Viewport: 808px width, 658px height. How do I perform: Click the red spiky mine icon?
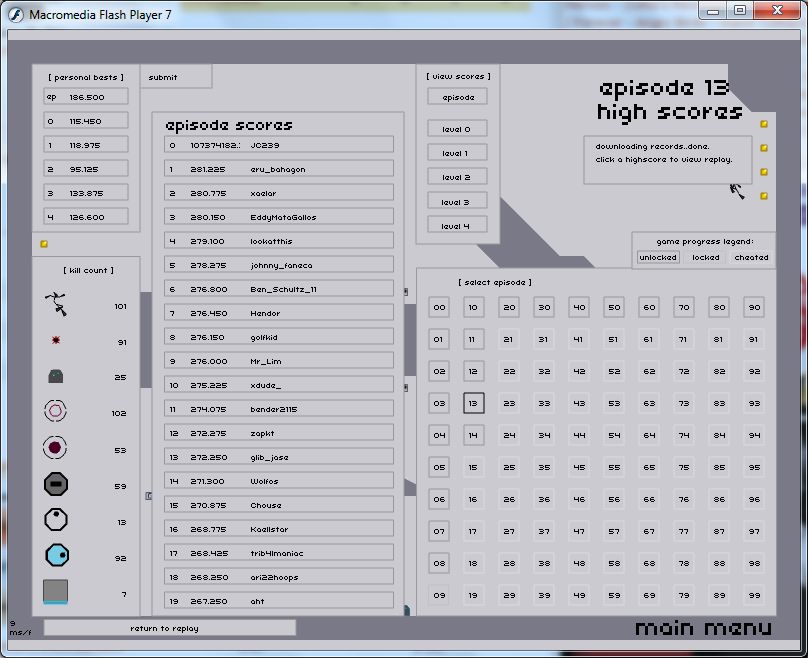coord(56,341)
